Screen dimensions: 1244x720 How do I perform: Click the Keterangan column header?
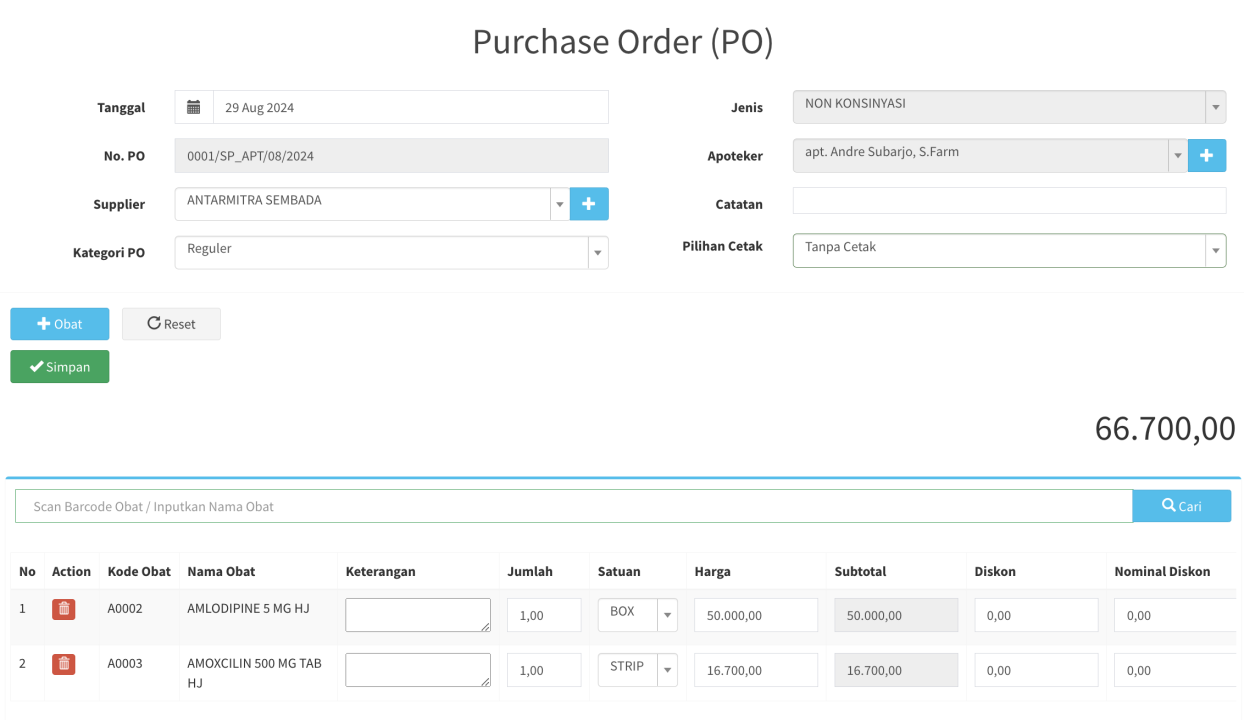pos(380,572)
